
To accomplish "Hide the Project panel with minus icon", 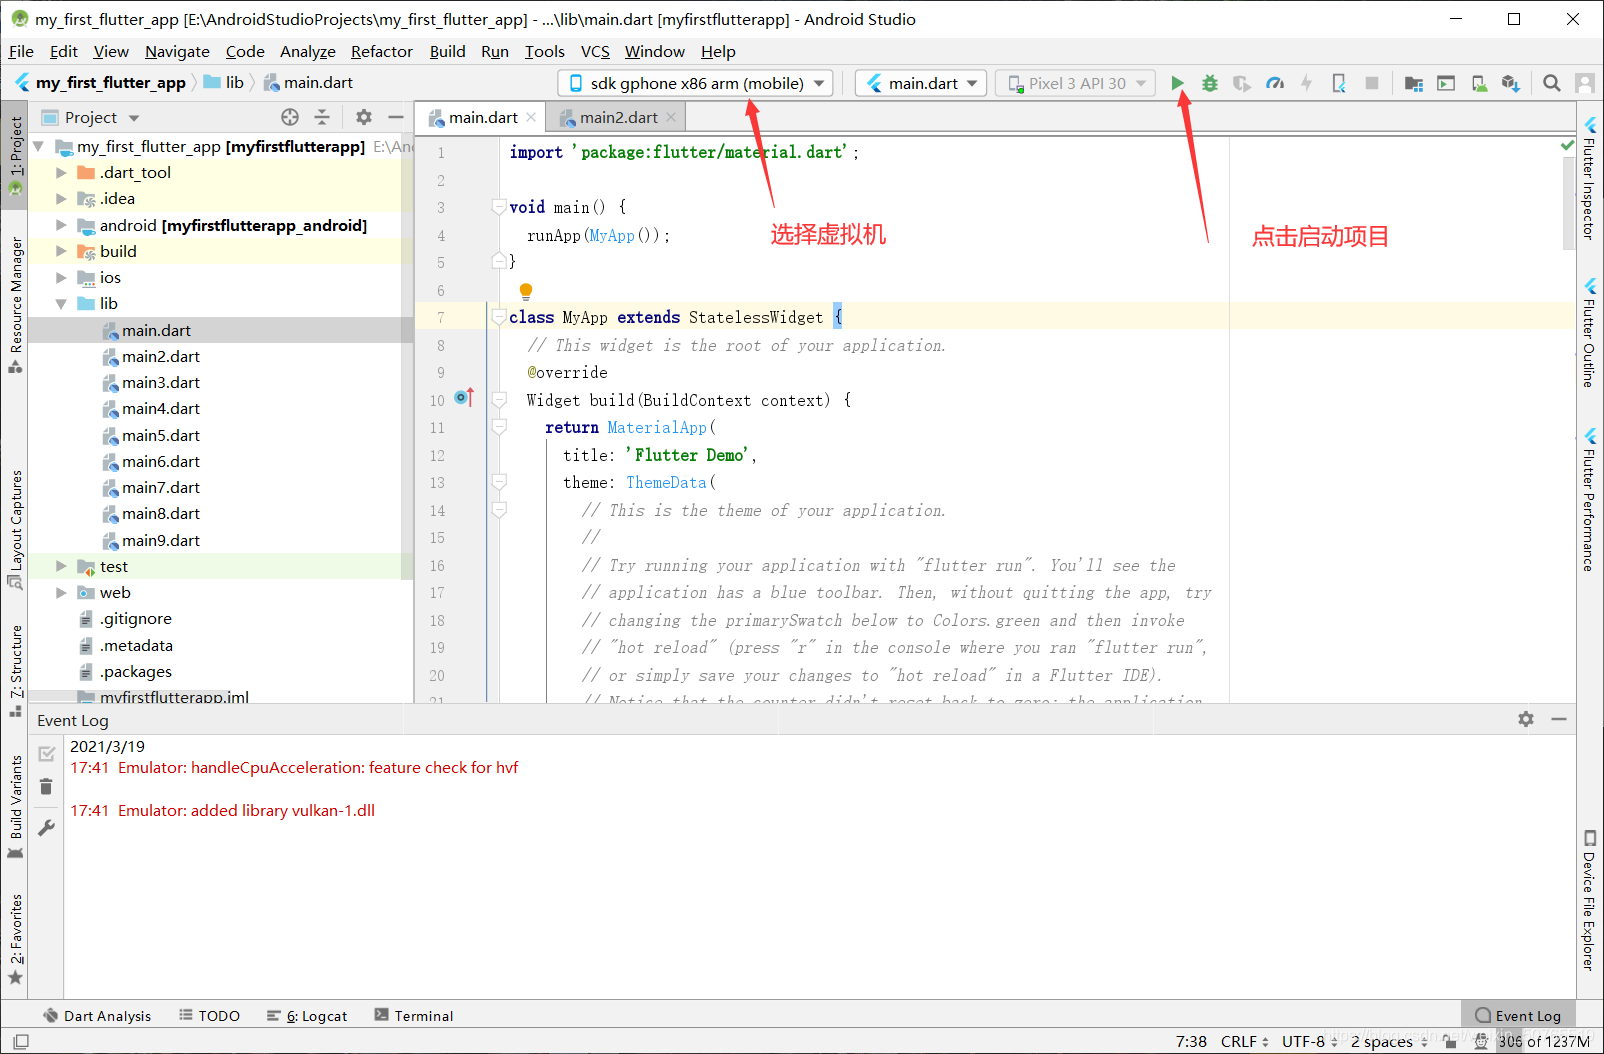I will tap(396, 117).
